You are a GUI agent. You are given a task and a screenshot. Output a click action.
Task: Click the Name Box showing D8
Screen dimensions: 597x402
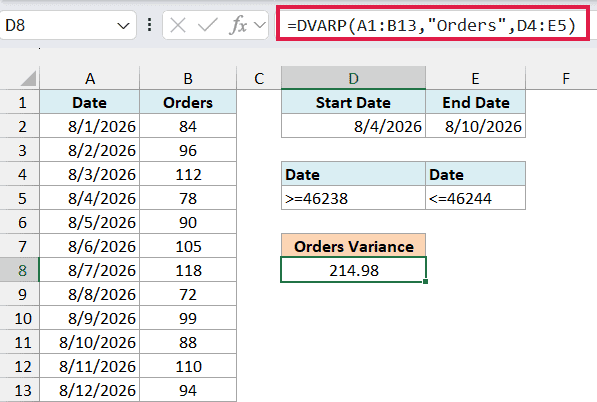click(x=68, y=26)
